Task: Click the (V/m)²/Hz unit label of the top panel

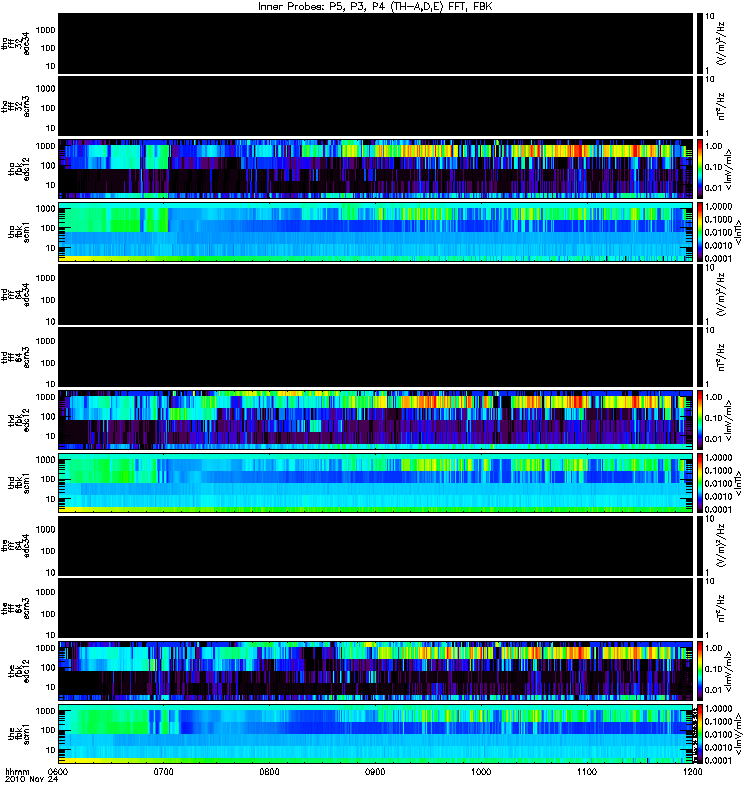Action: click(721, 43)
